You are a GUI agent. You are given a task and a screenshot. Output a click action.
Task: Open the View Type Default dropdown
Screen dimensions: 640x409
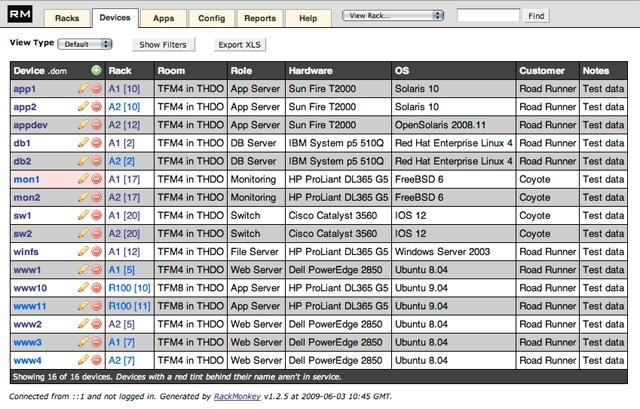point(85,44)
